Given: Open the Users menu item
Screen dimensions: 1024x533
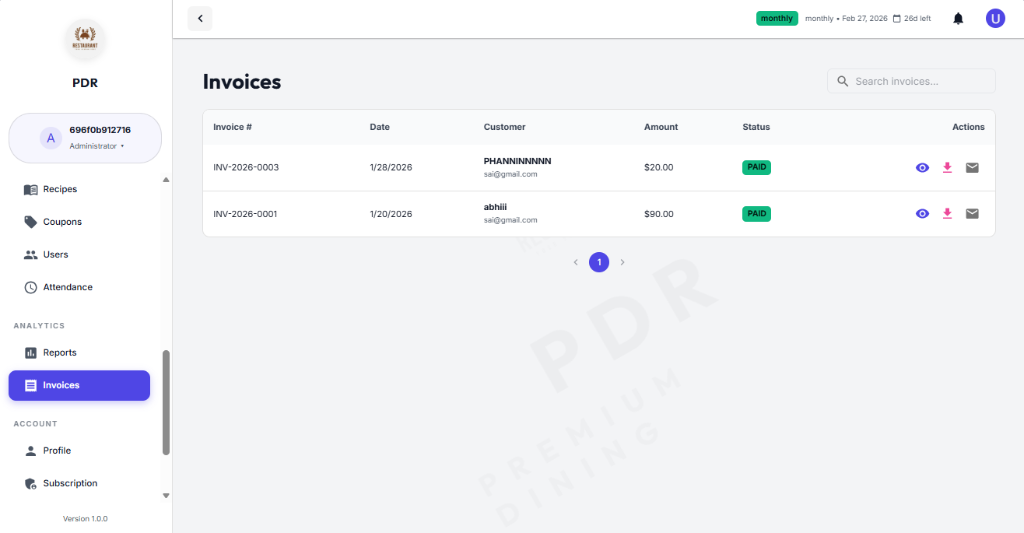Looking at the screenshot, I should click(79, 255).
